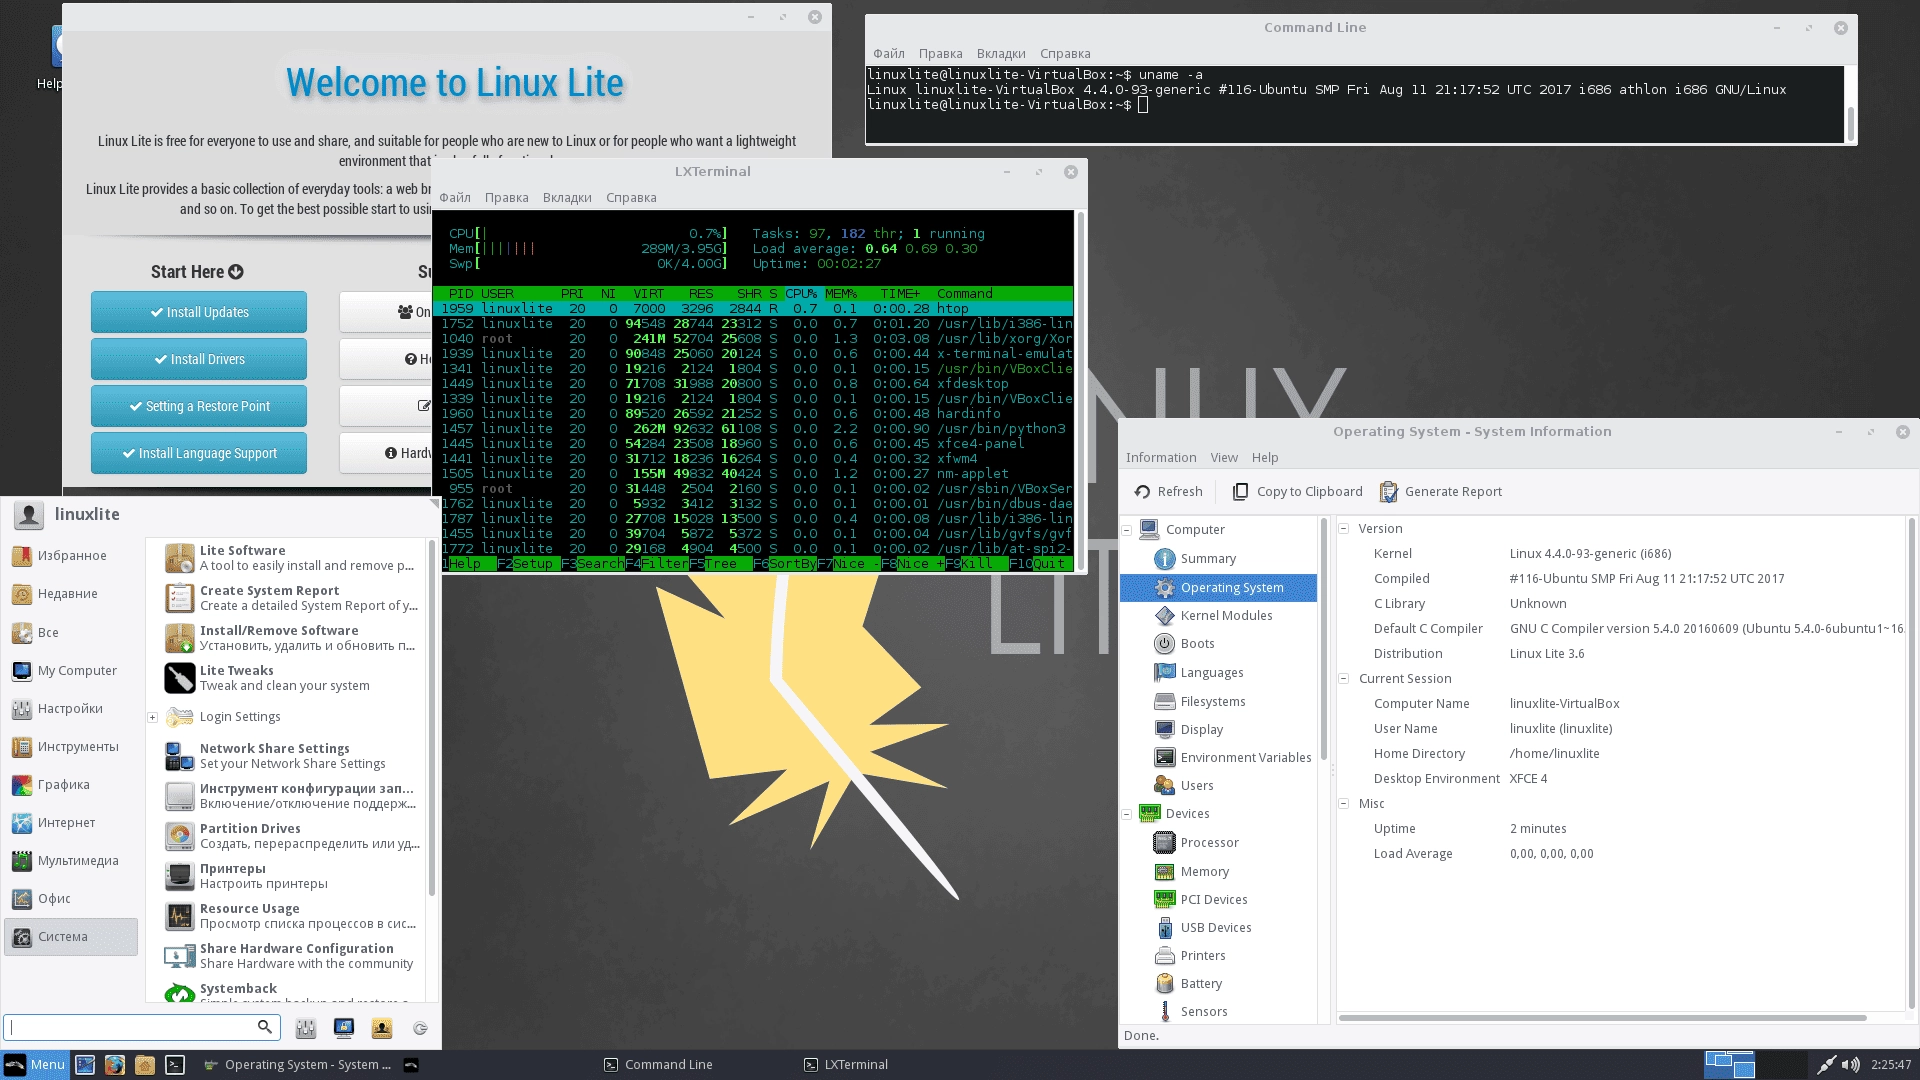Screen dimensions: 1920x1080
Task: Click the lock screen icon in menu
Action: point(344,1028)
